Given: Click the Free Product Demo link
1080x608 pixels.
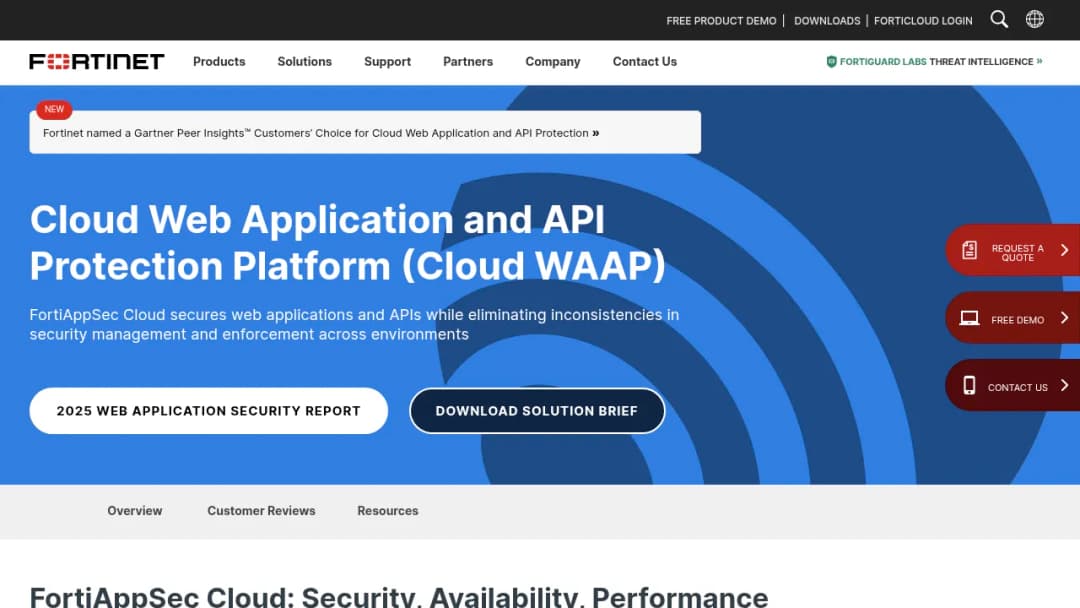Looking at the screenshot, I should click(721, 21).
